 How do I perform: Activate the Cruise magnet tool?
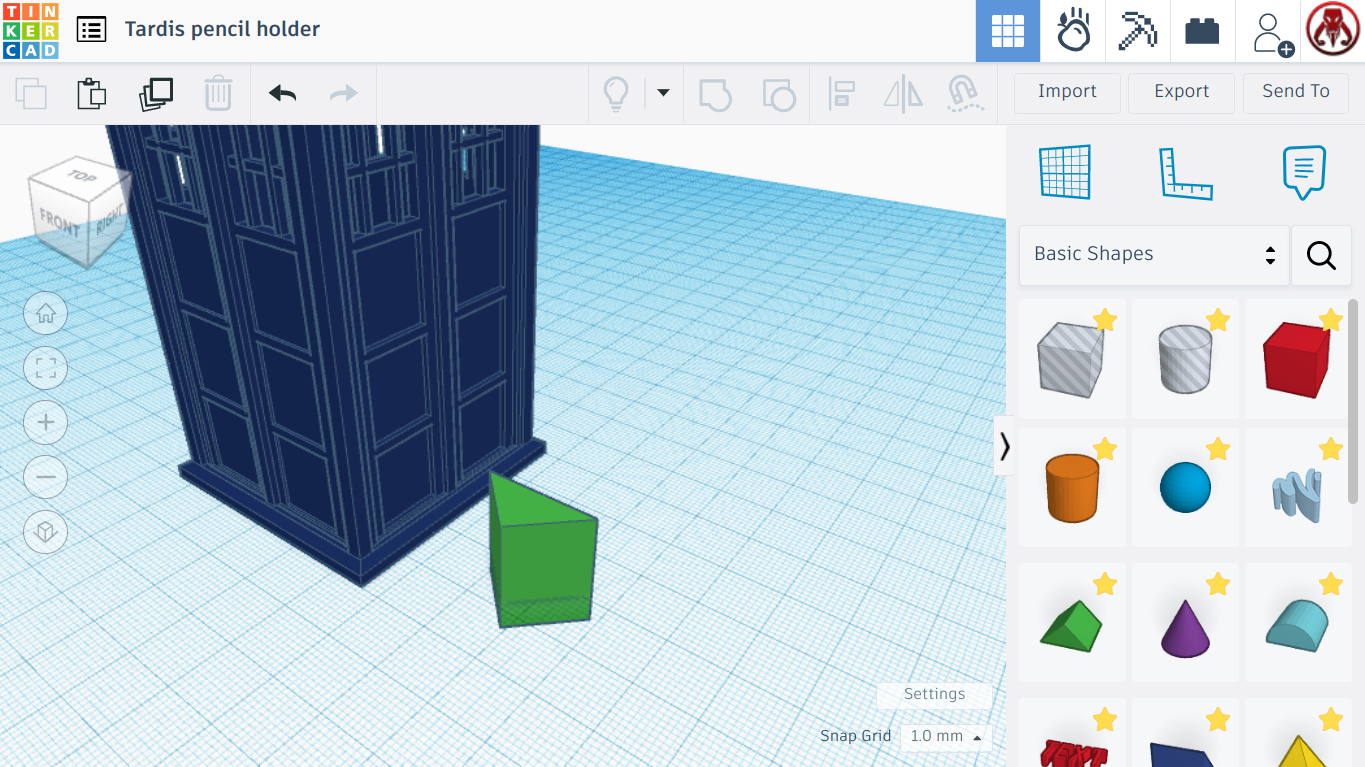(965, 94)
